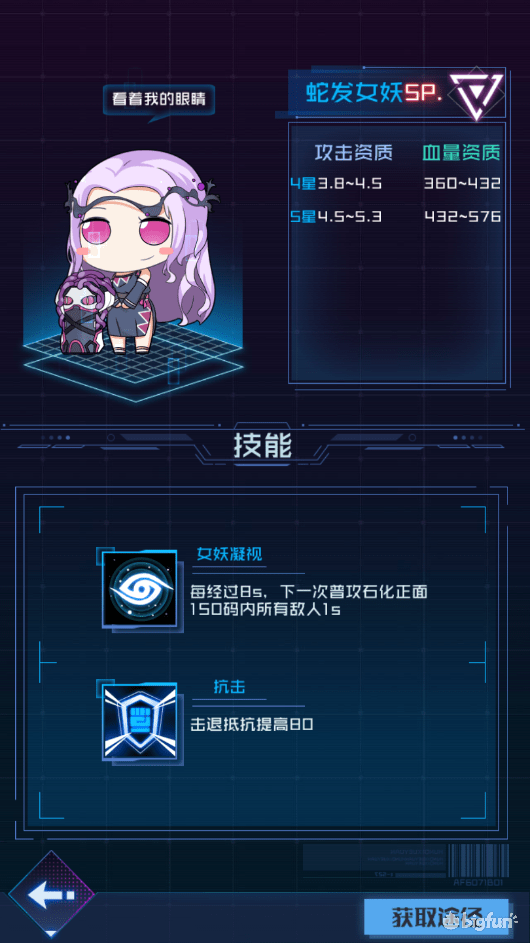Tap the triangular faction emblem icon
This screenshot has height=943, width=530.
[476, 94]
